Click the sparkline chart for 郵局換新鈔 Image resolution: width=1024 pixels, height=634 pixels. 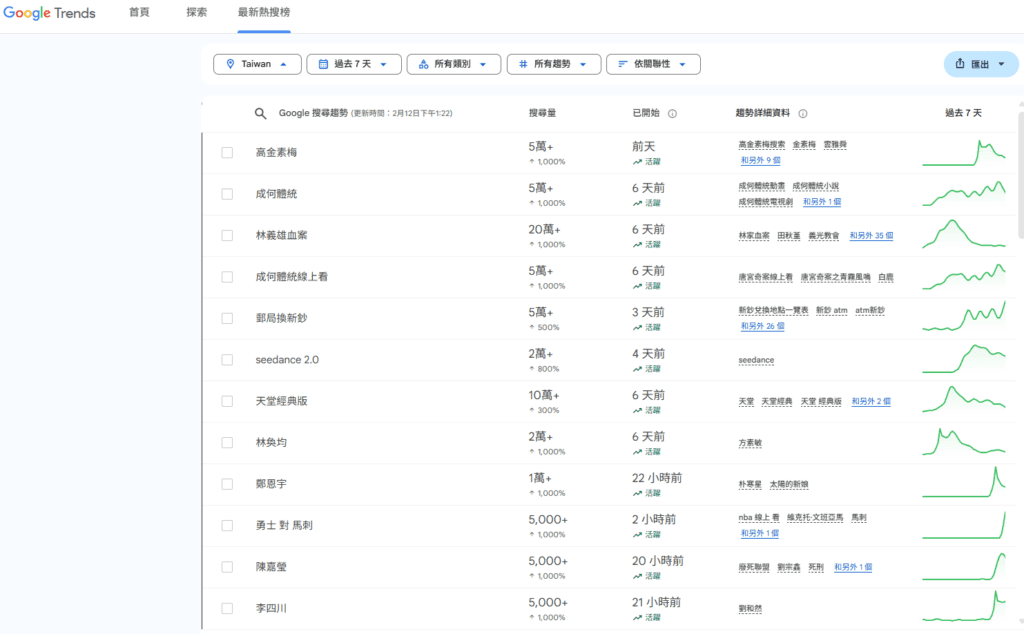tap(963, 318)
